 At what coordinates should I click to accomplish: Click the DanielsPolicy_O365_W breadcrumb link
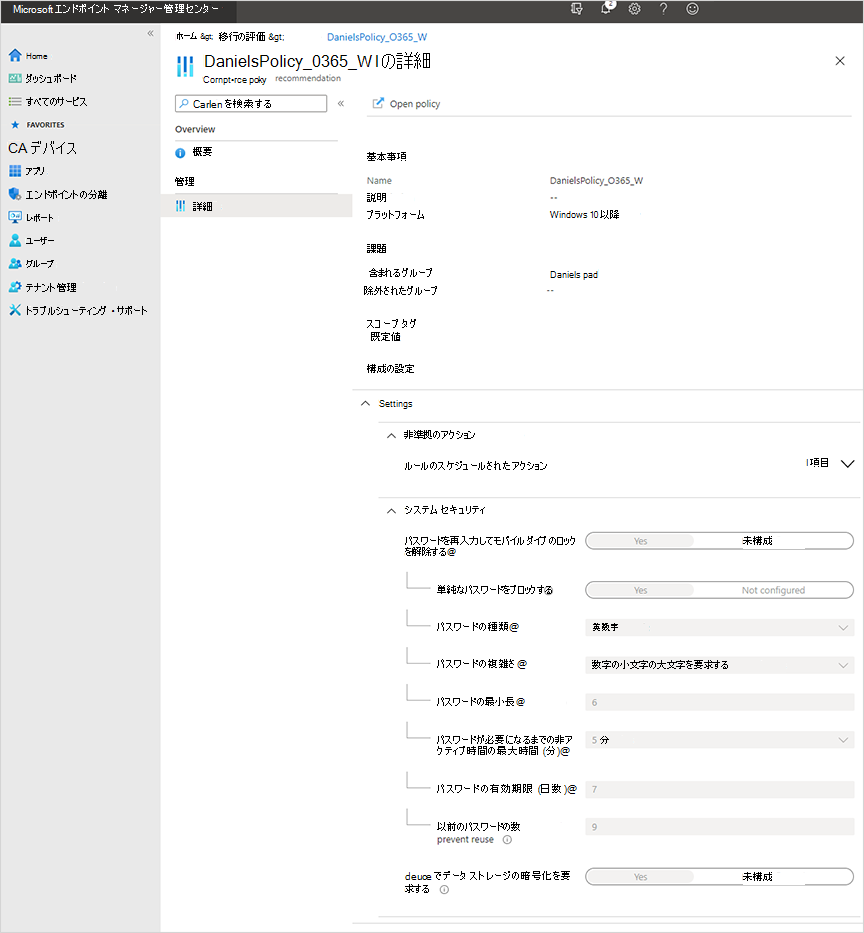coord(377,37)
